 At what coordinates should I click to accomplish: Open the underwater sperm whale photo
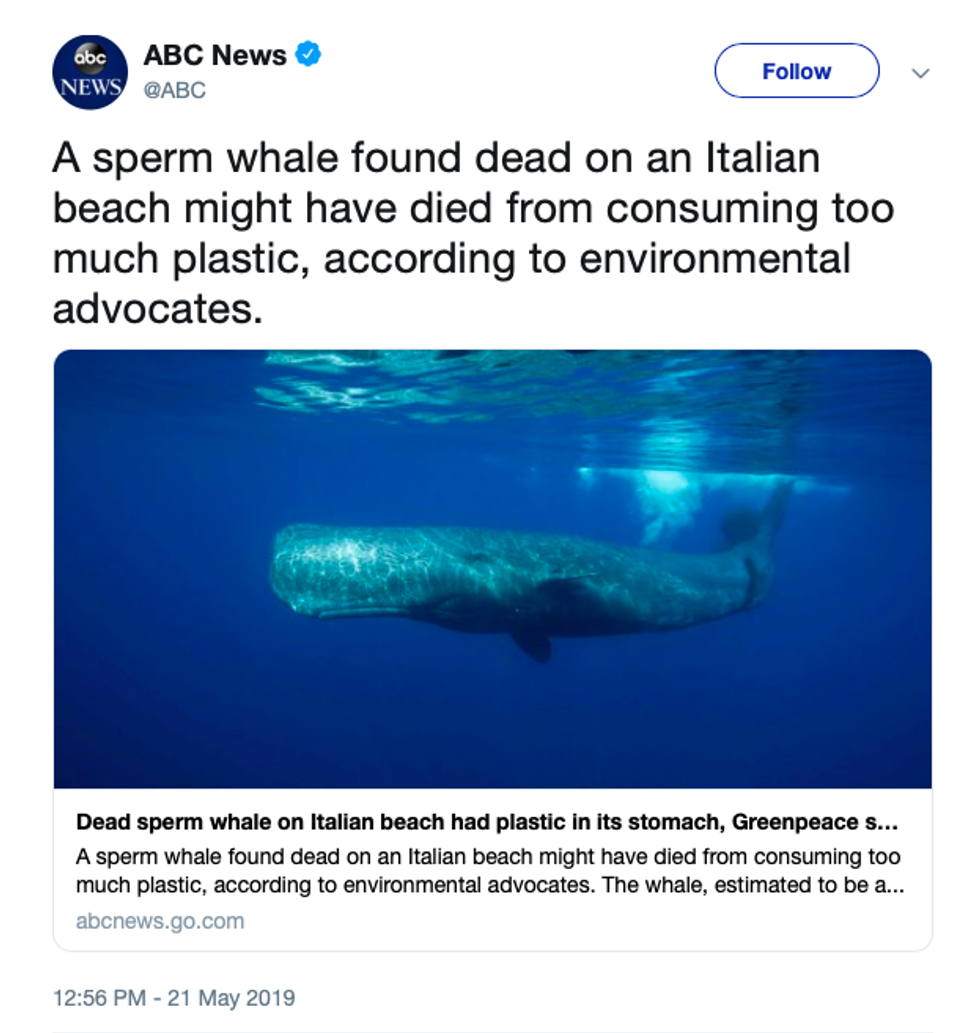point(492,568)
